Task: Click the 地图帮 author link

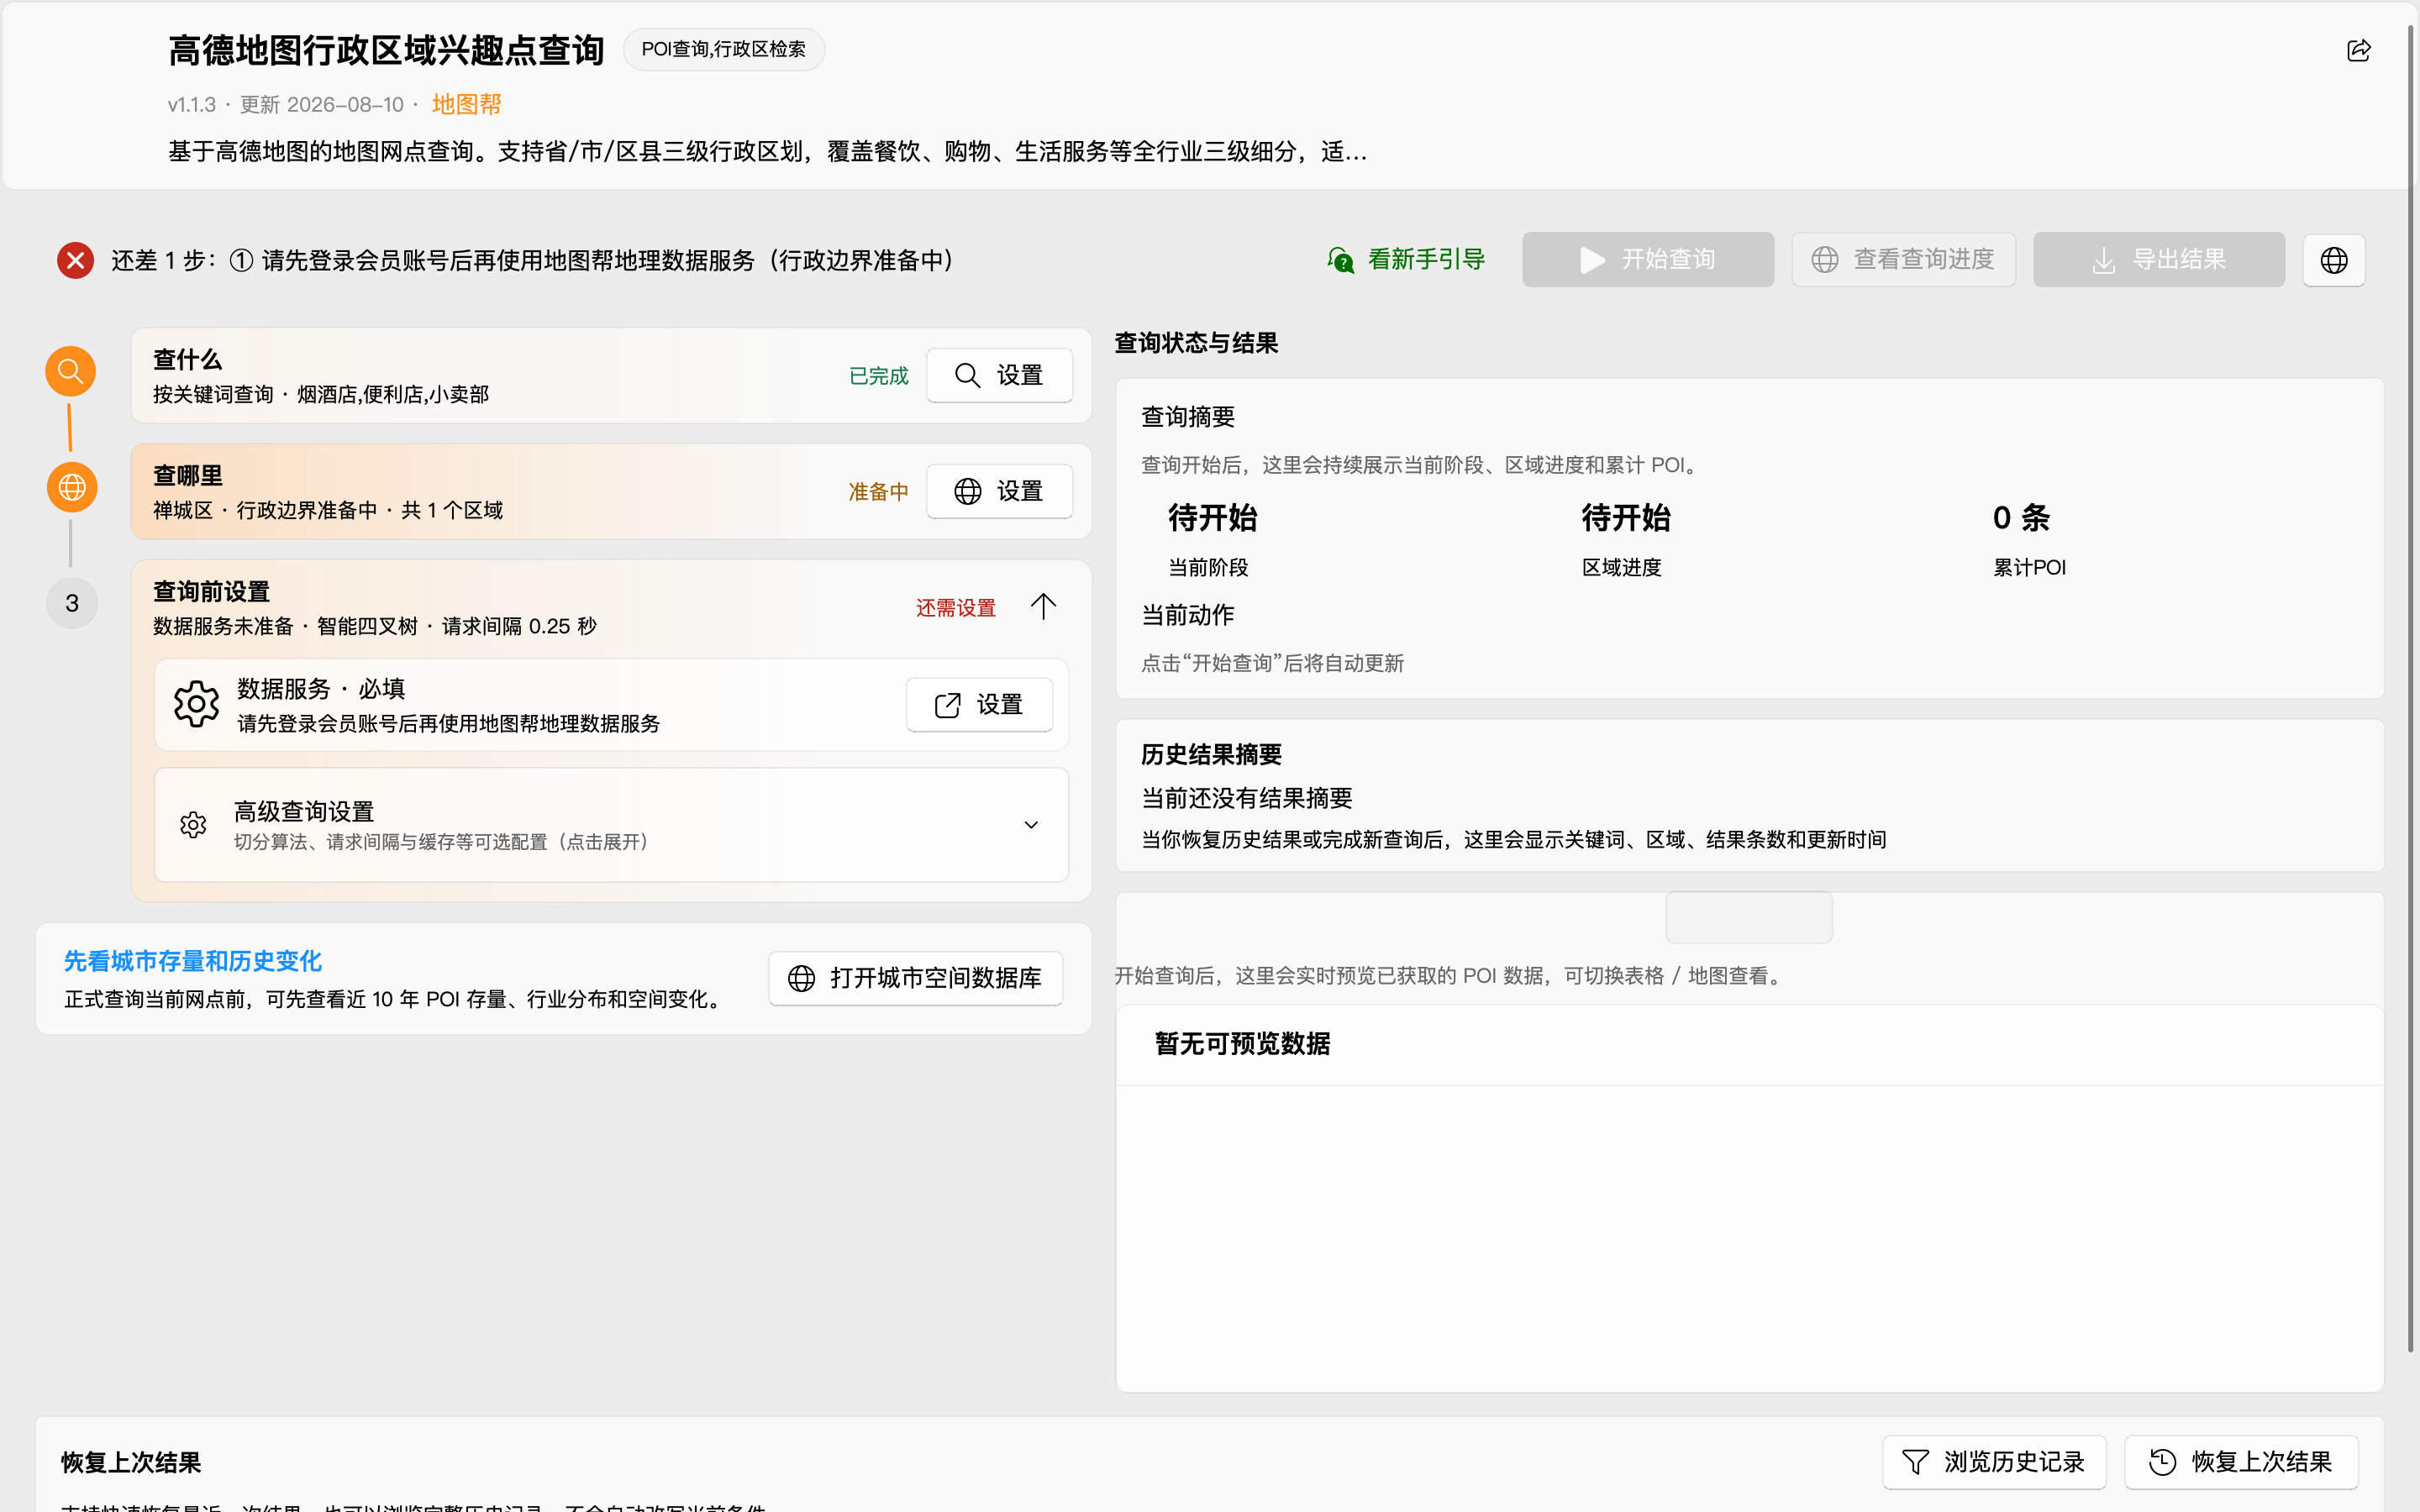Action: coord(466,104)
